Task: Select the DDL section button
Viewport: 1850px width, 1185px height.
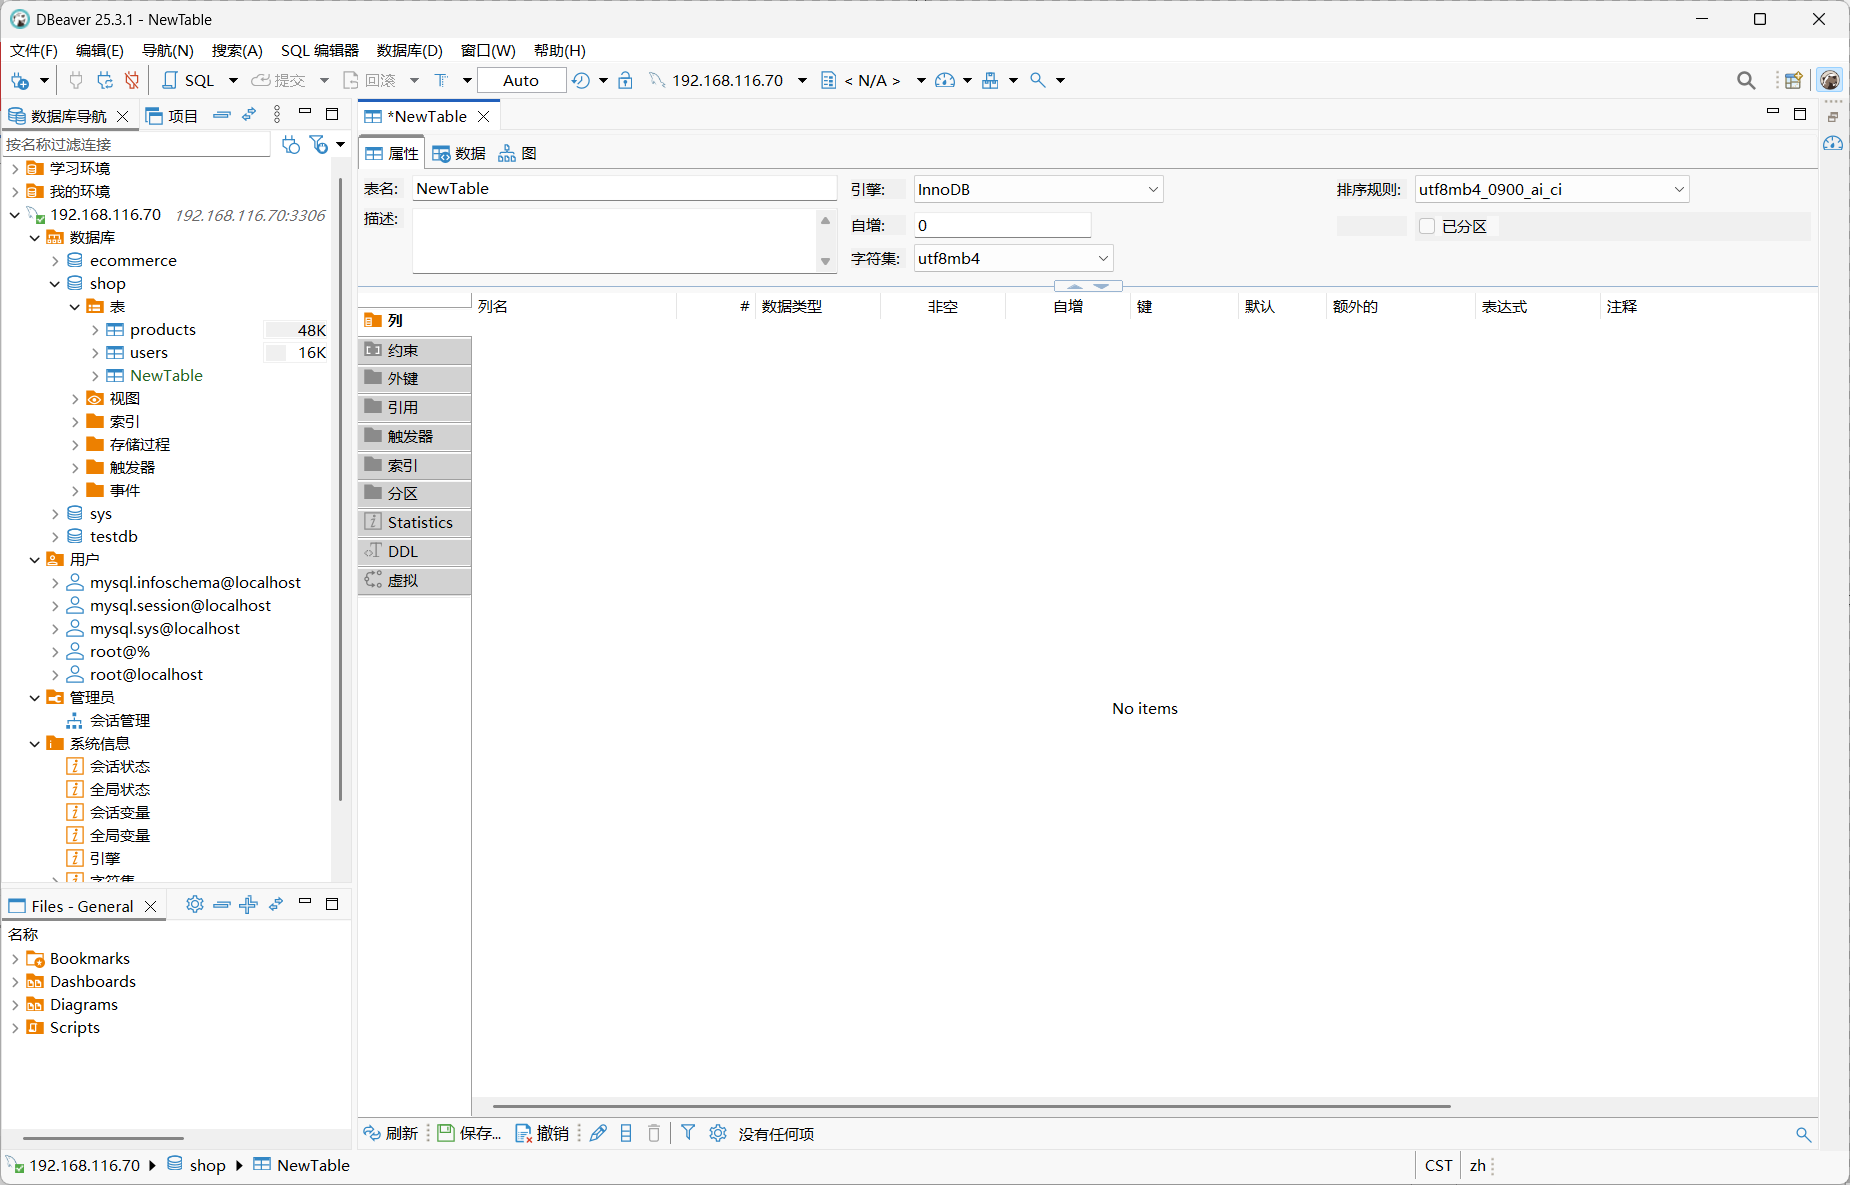Action: 414,551
